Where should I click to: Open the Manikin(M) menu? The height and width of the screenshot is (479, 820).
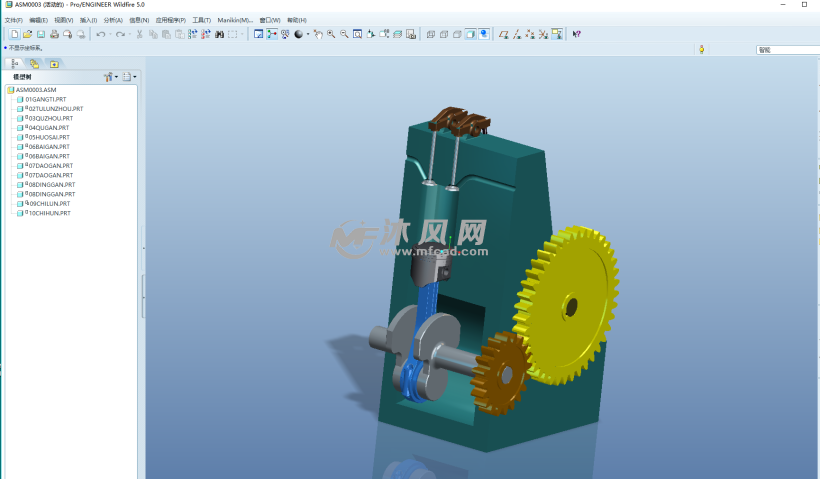235,20
